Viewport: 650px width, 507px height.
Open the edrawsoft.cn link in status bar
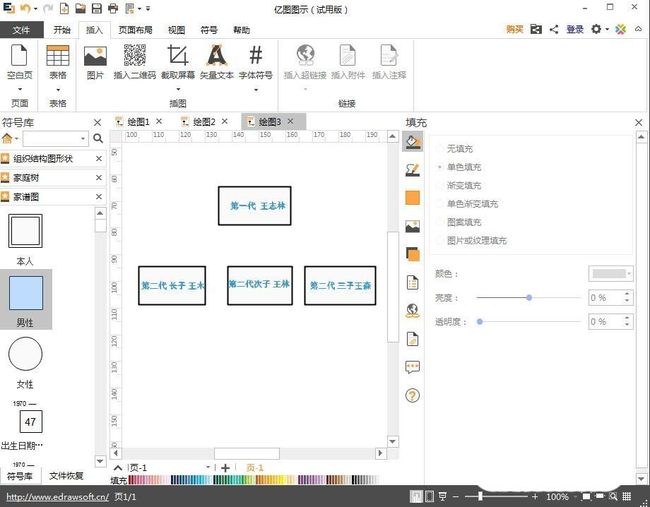point(58,497)
